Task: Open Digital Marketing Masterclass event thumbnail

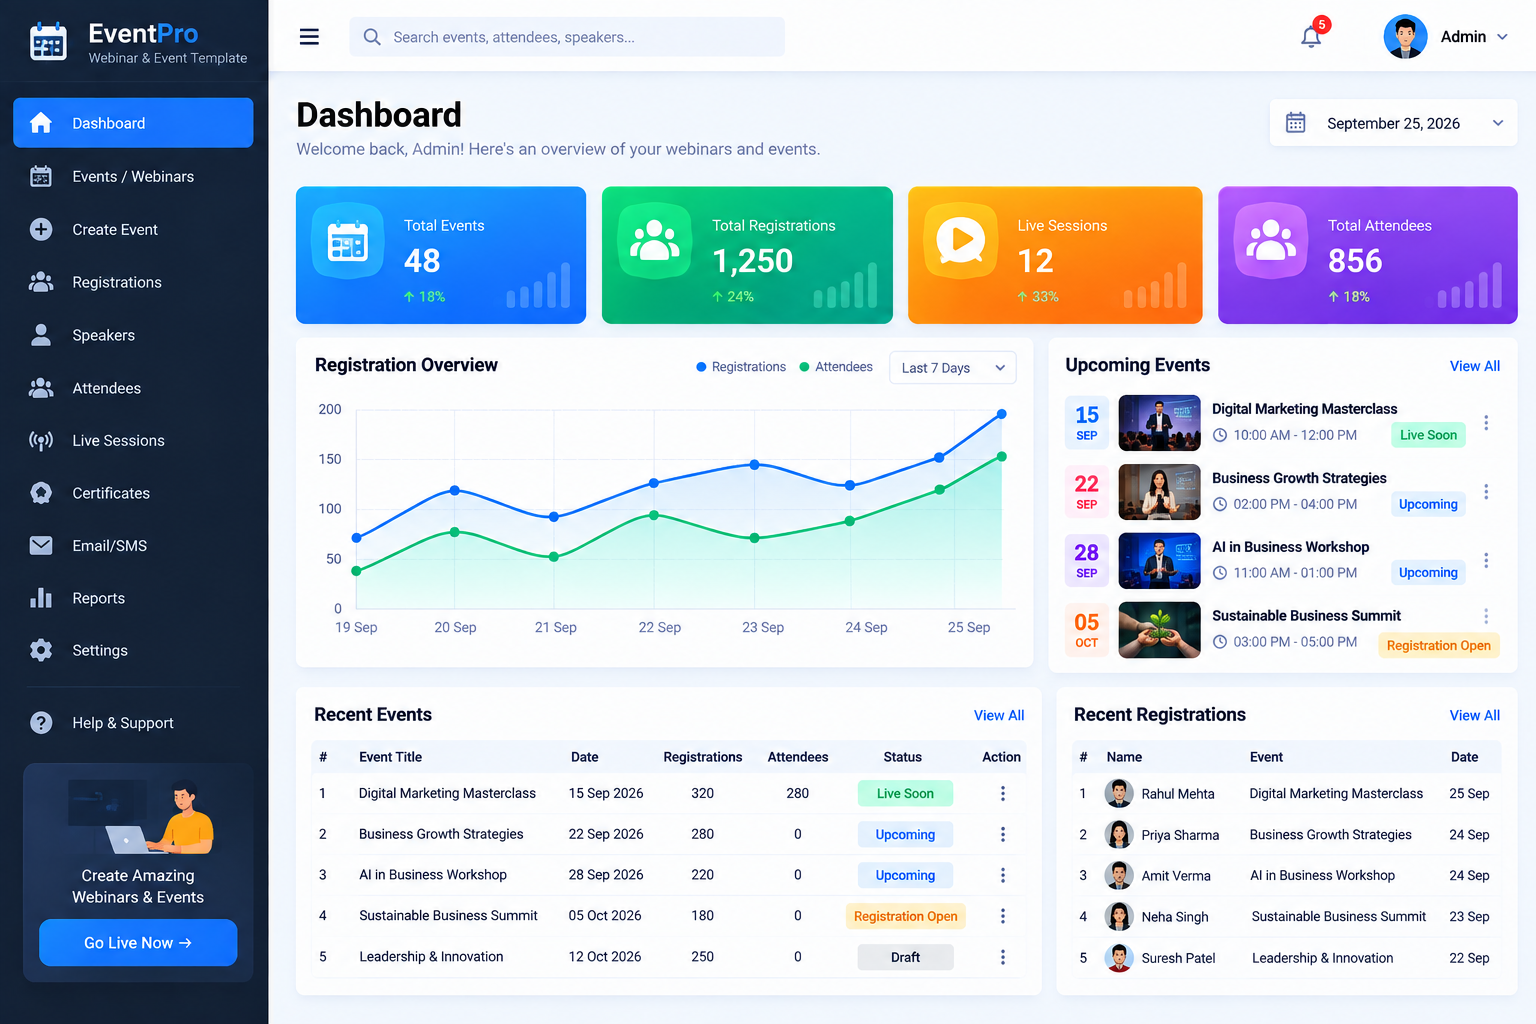Action: (x=1159, y=423)
